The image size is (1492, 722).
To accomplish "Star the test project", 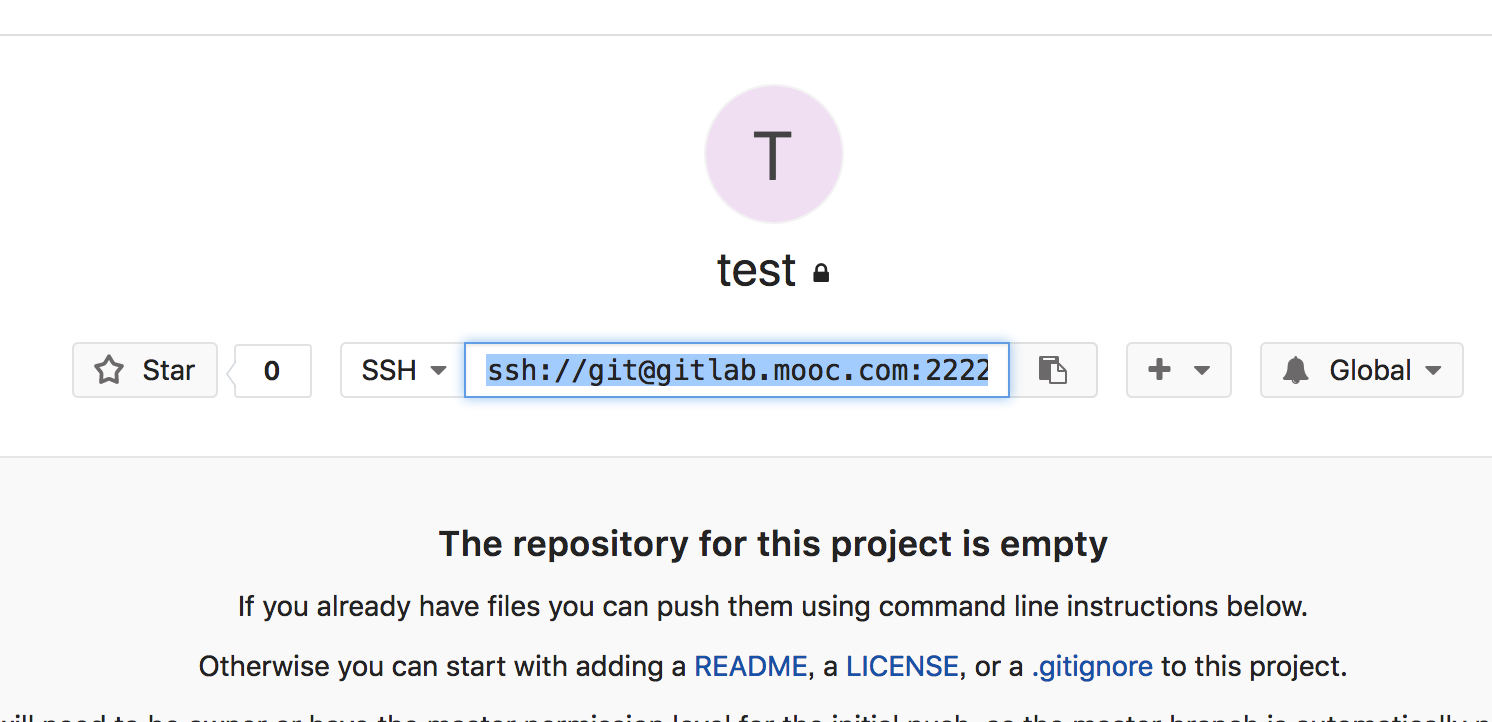I will [144, 369].
